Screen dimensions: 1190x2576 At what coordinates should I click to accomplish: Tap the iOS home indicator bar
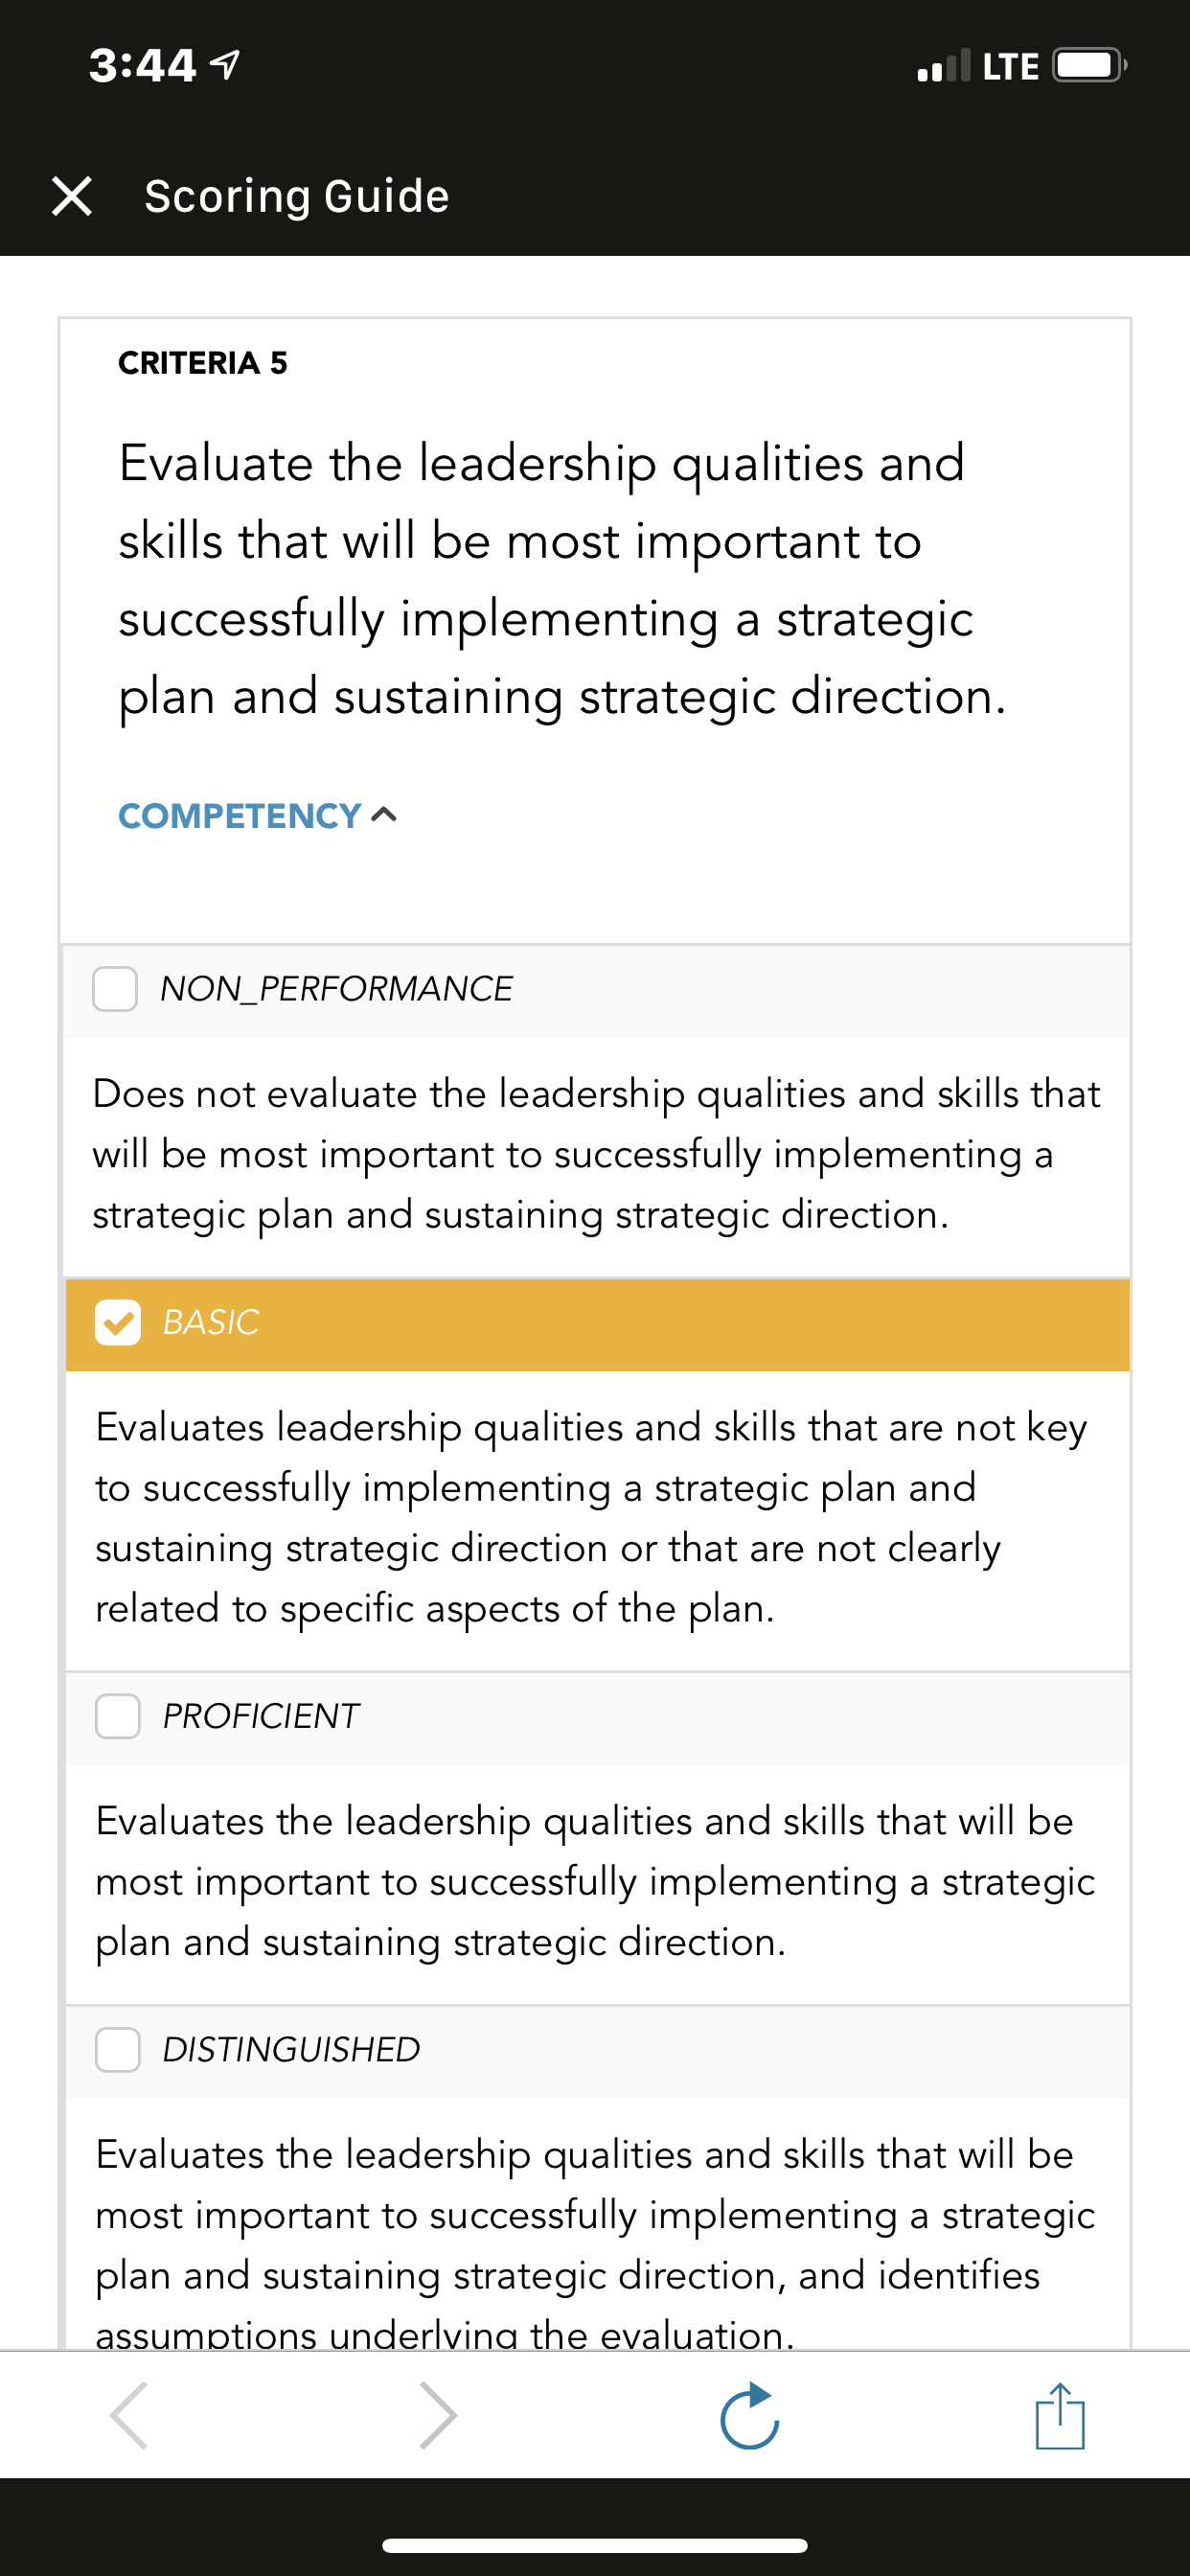[595, 2544]
